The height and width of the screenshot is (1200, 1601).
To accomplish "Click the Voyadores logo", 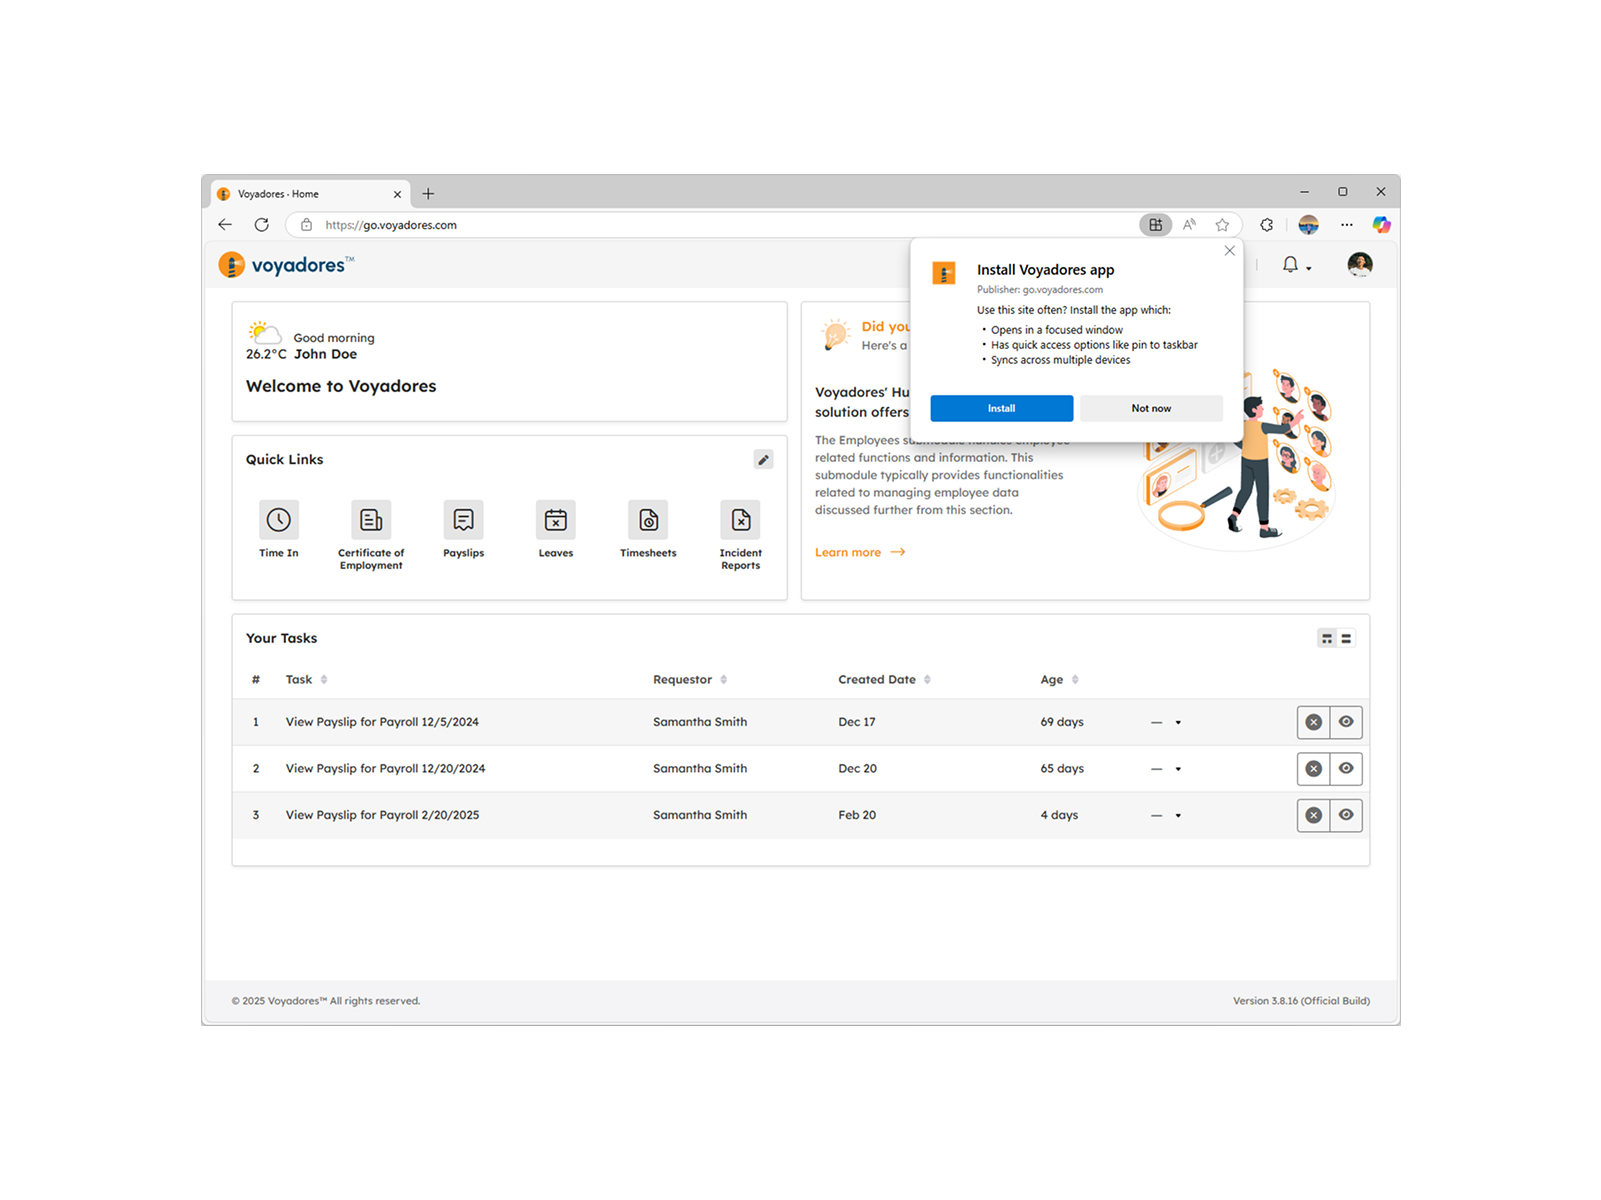I will point(286,265).
